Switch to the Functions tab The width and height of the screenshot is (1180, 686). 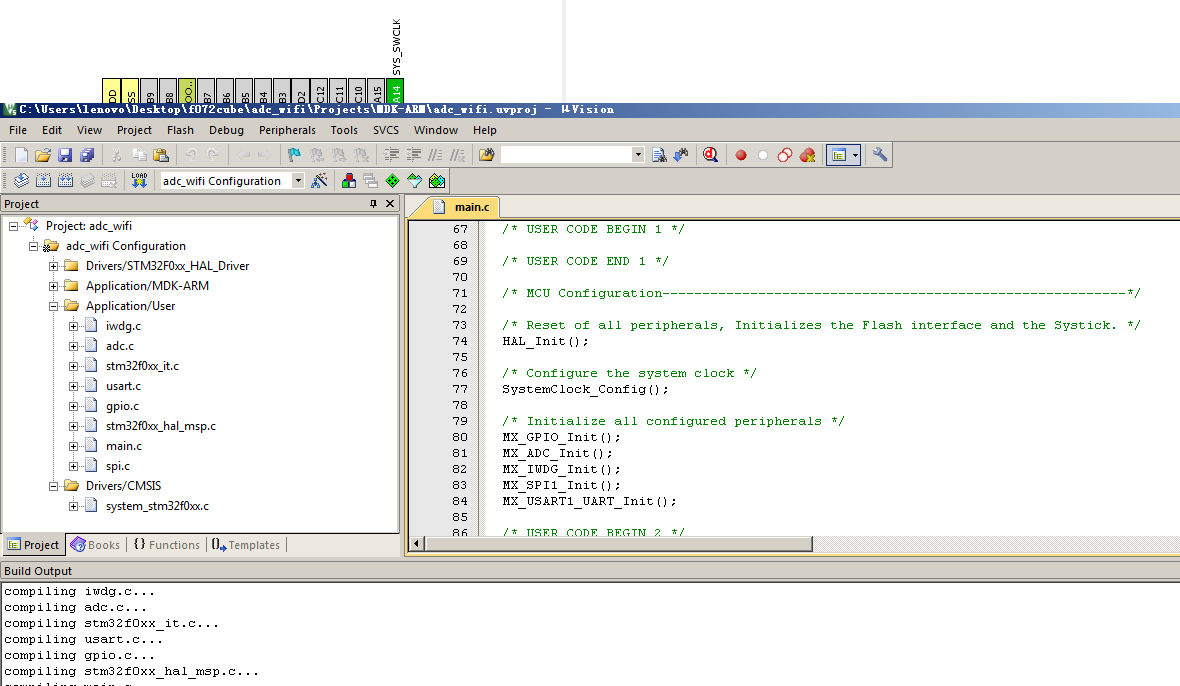point(167,545)
